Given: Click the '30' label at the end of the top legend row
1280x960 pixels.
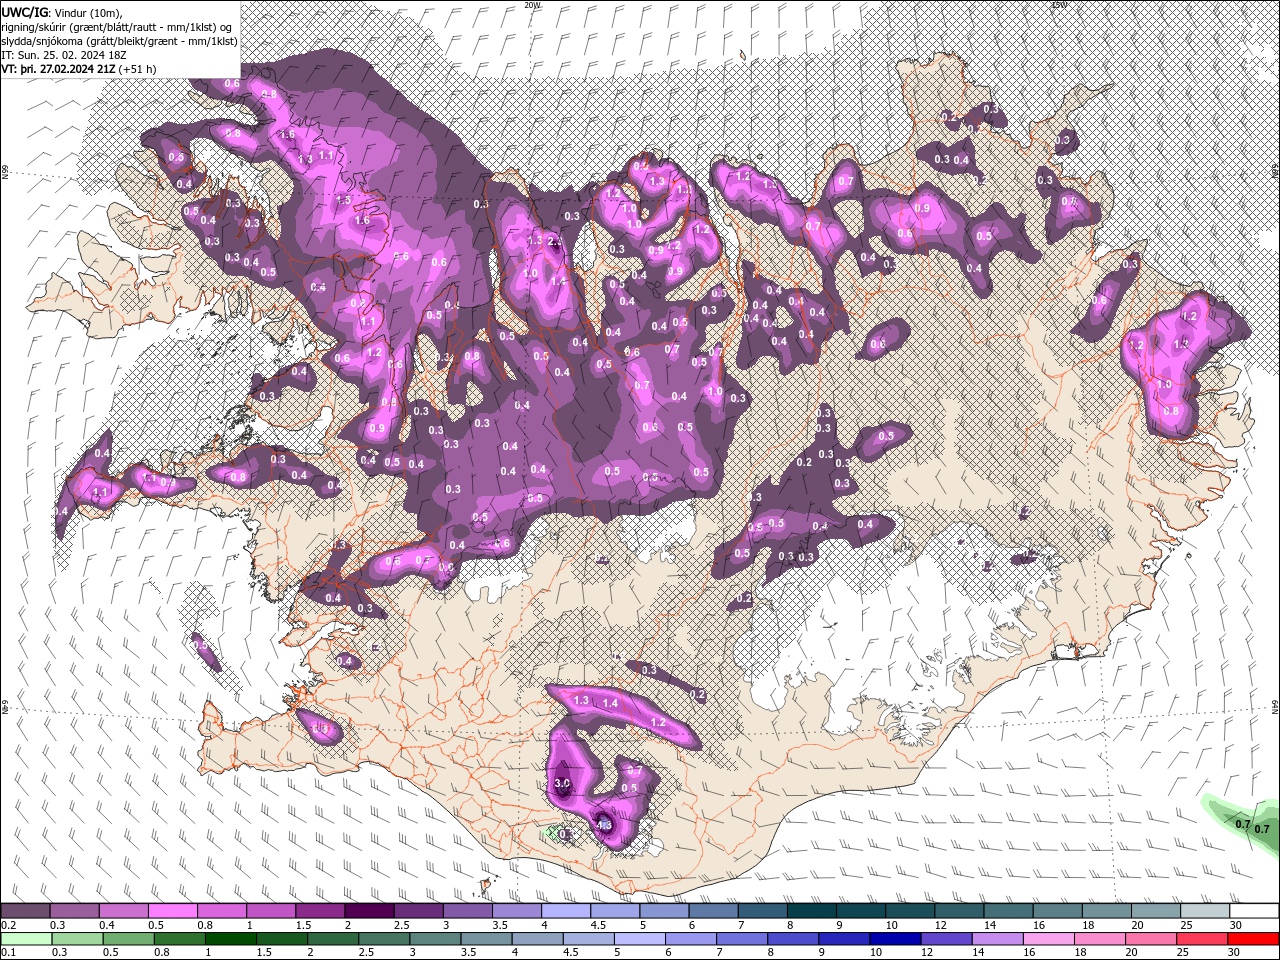Looking at the screenshot, I should click(x=1236, y=925).
